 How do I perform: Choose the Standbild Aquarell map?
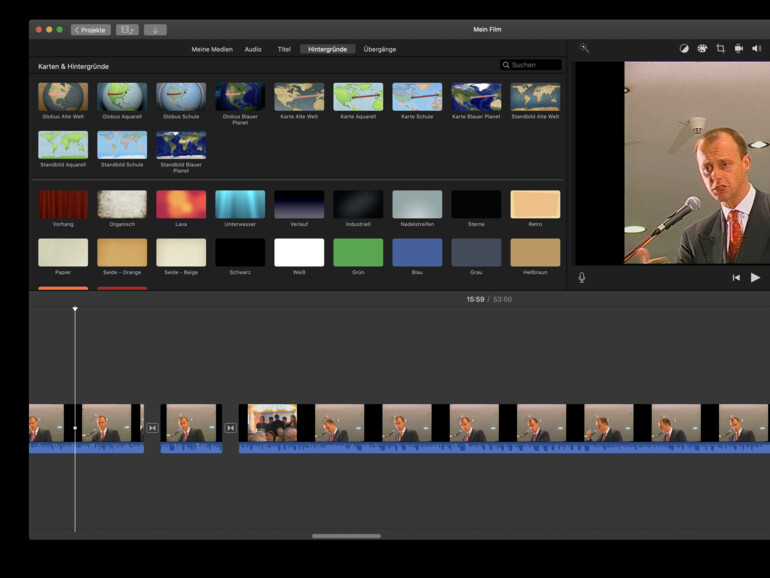click(63, 145)
